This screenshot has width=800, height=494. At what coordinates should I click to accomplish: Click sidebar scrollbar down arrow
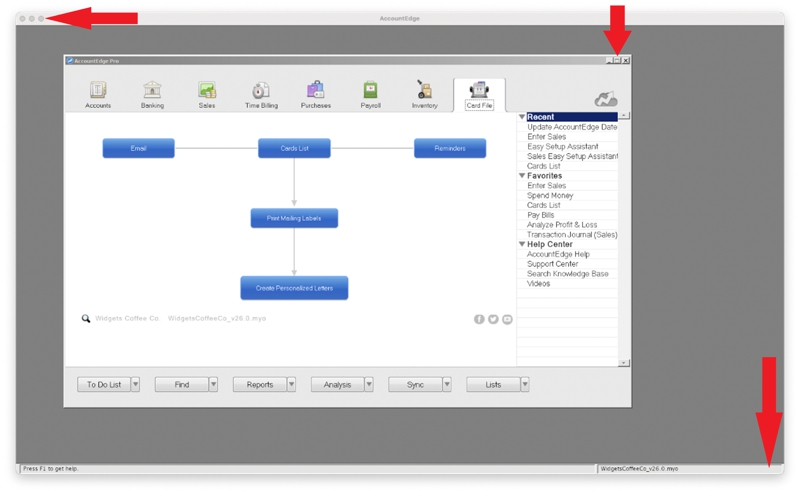(624, 363)
